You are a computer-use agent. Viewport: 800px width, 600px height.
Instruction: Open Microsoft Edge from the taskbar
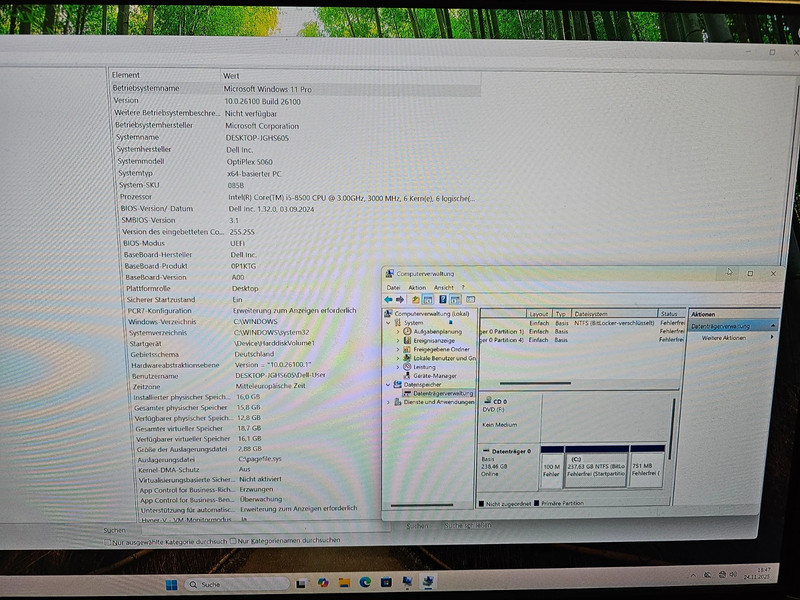click(x=365, y=583)
